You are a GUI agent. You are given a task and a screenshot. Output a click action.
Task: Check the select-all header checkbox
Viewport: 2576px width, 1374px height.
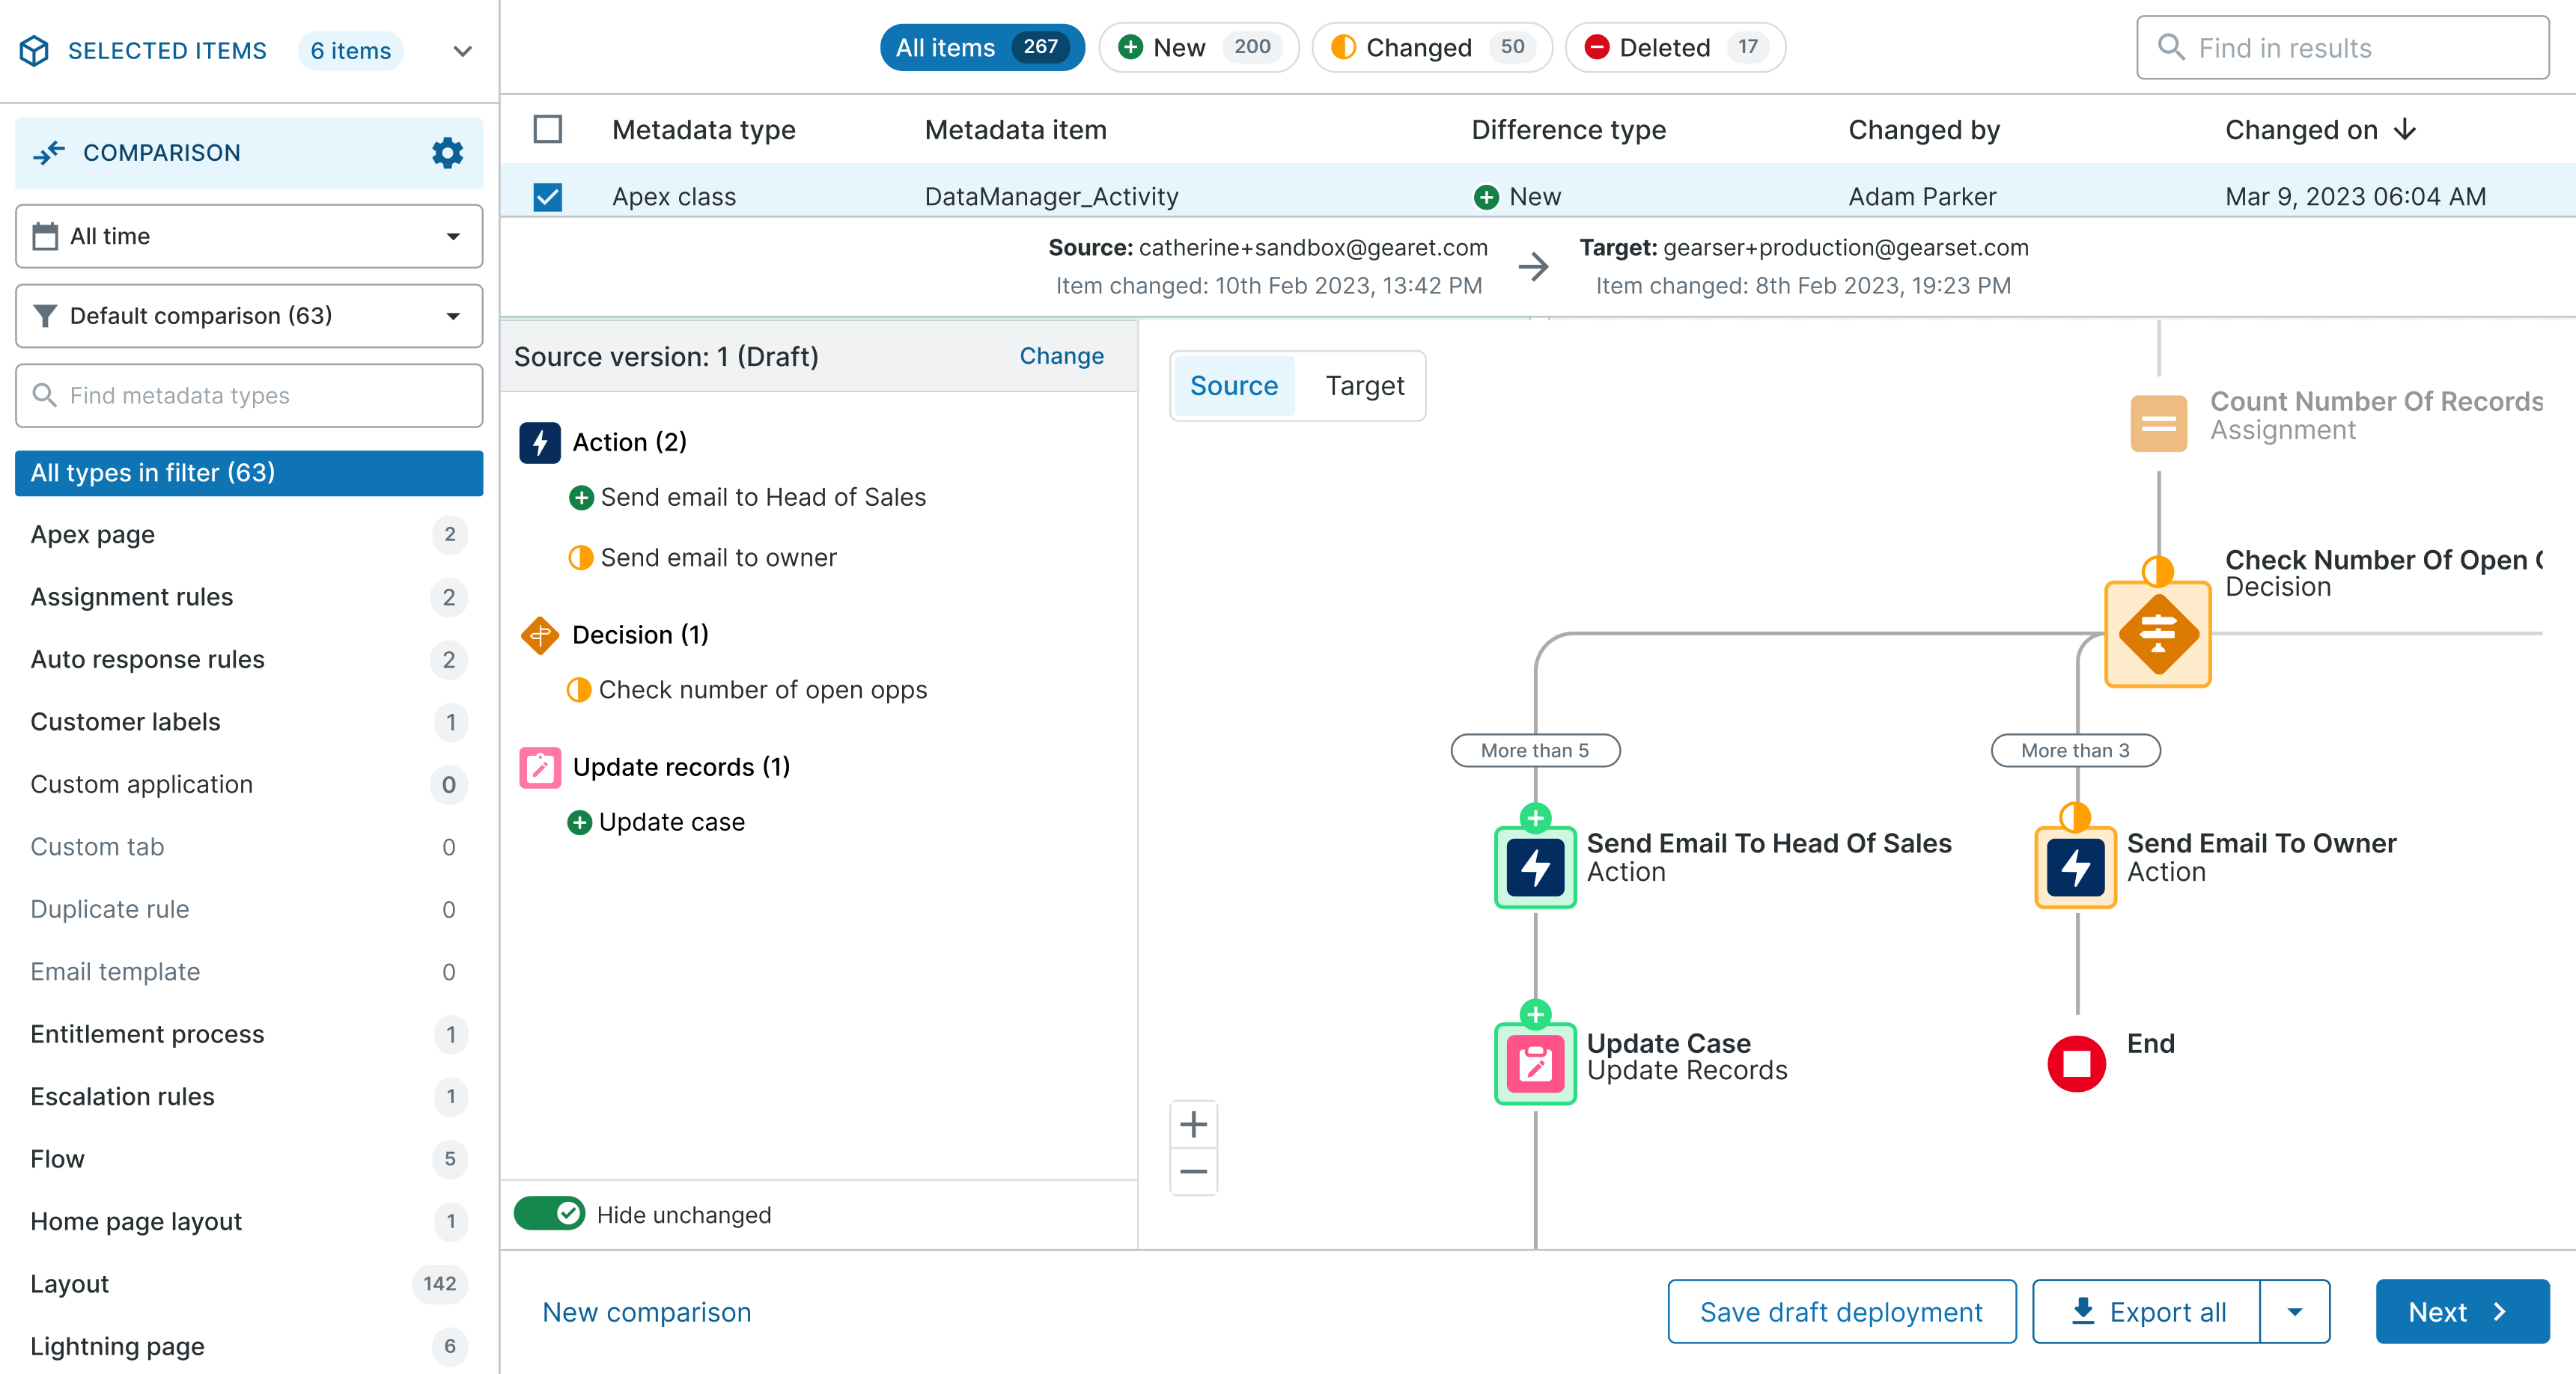coord(548,130)
